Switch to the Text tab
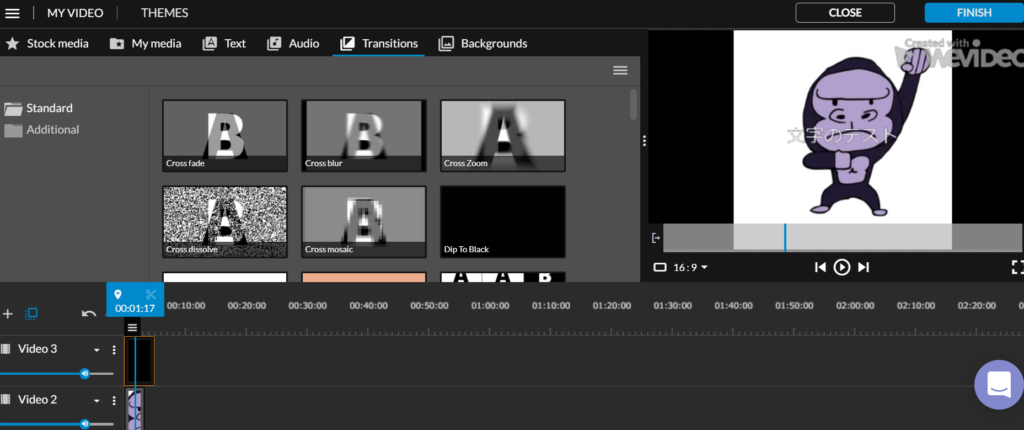 [224, 44]
